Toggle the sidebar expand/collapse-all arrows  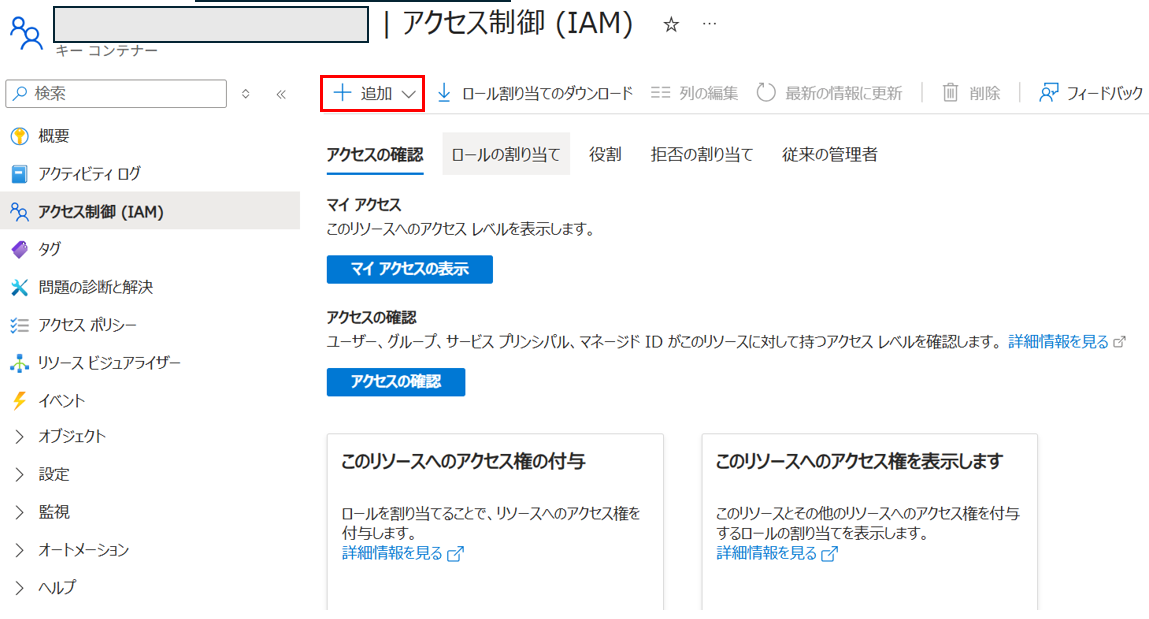(245, 94)
